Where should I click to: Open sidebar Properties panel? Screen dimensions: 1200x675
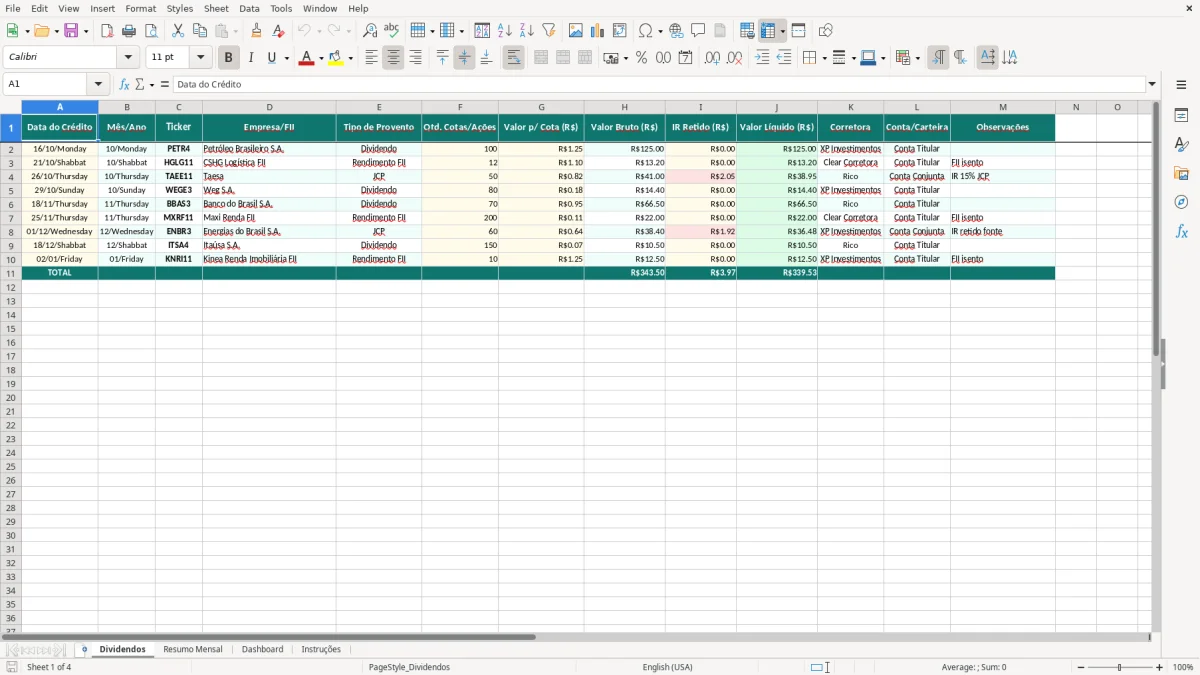1181,116
